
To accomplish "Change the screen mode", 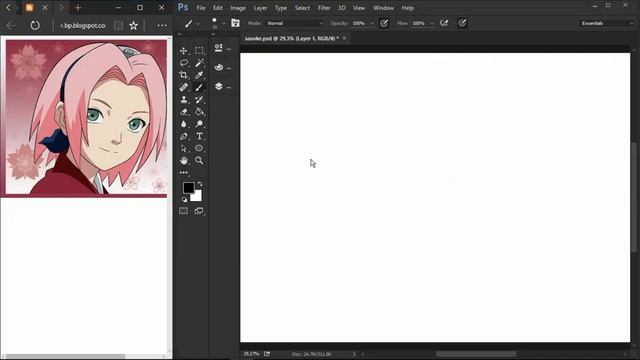I will pyautogui.click(x=199, y=211).
